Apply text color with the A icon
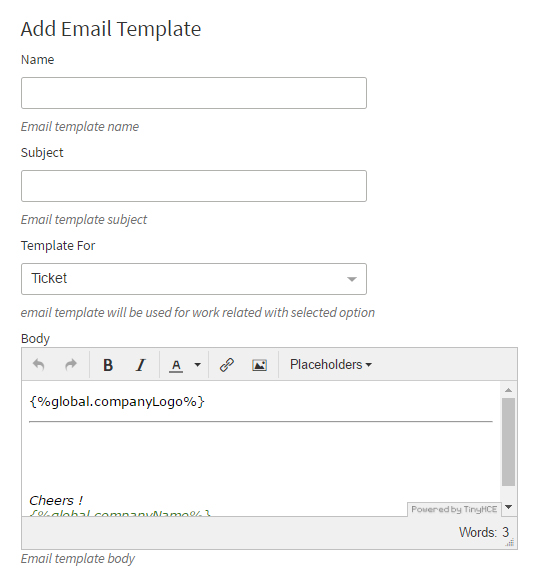 tap(176, 365)
